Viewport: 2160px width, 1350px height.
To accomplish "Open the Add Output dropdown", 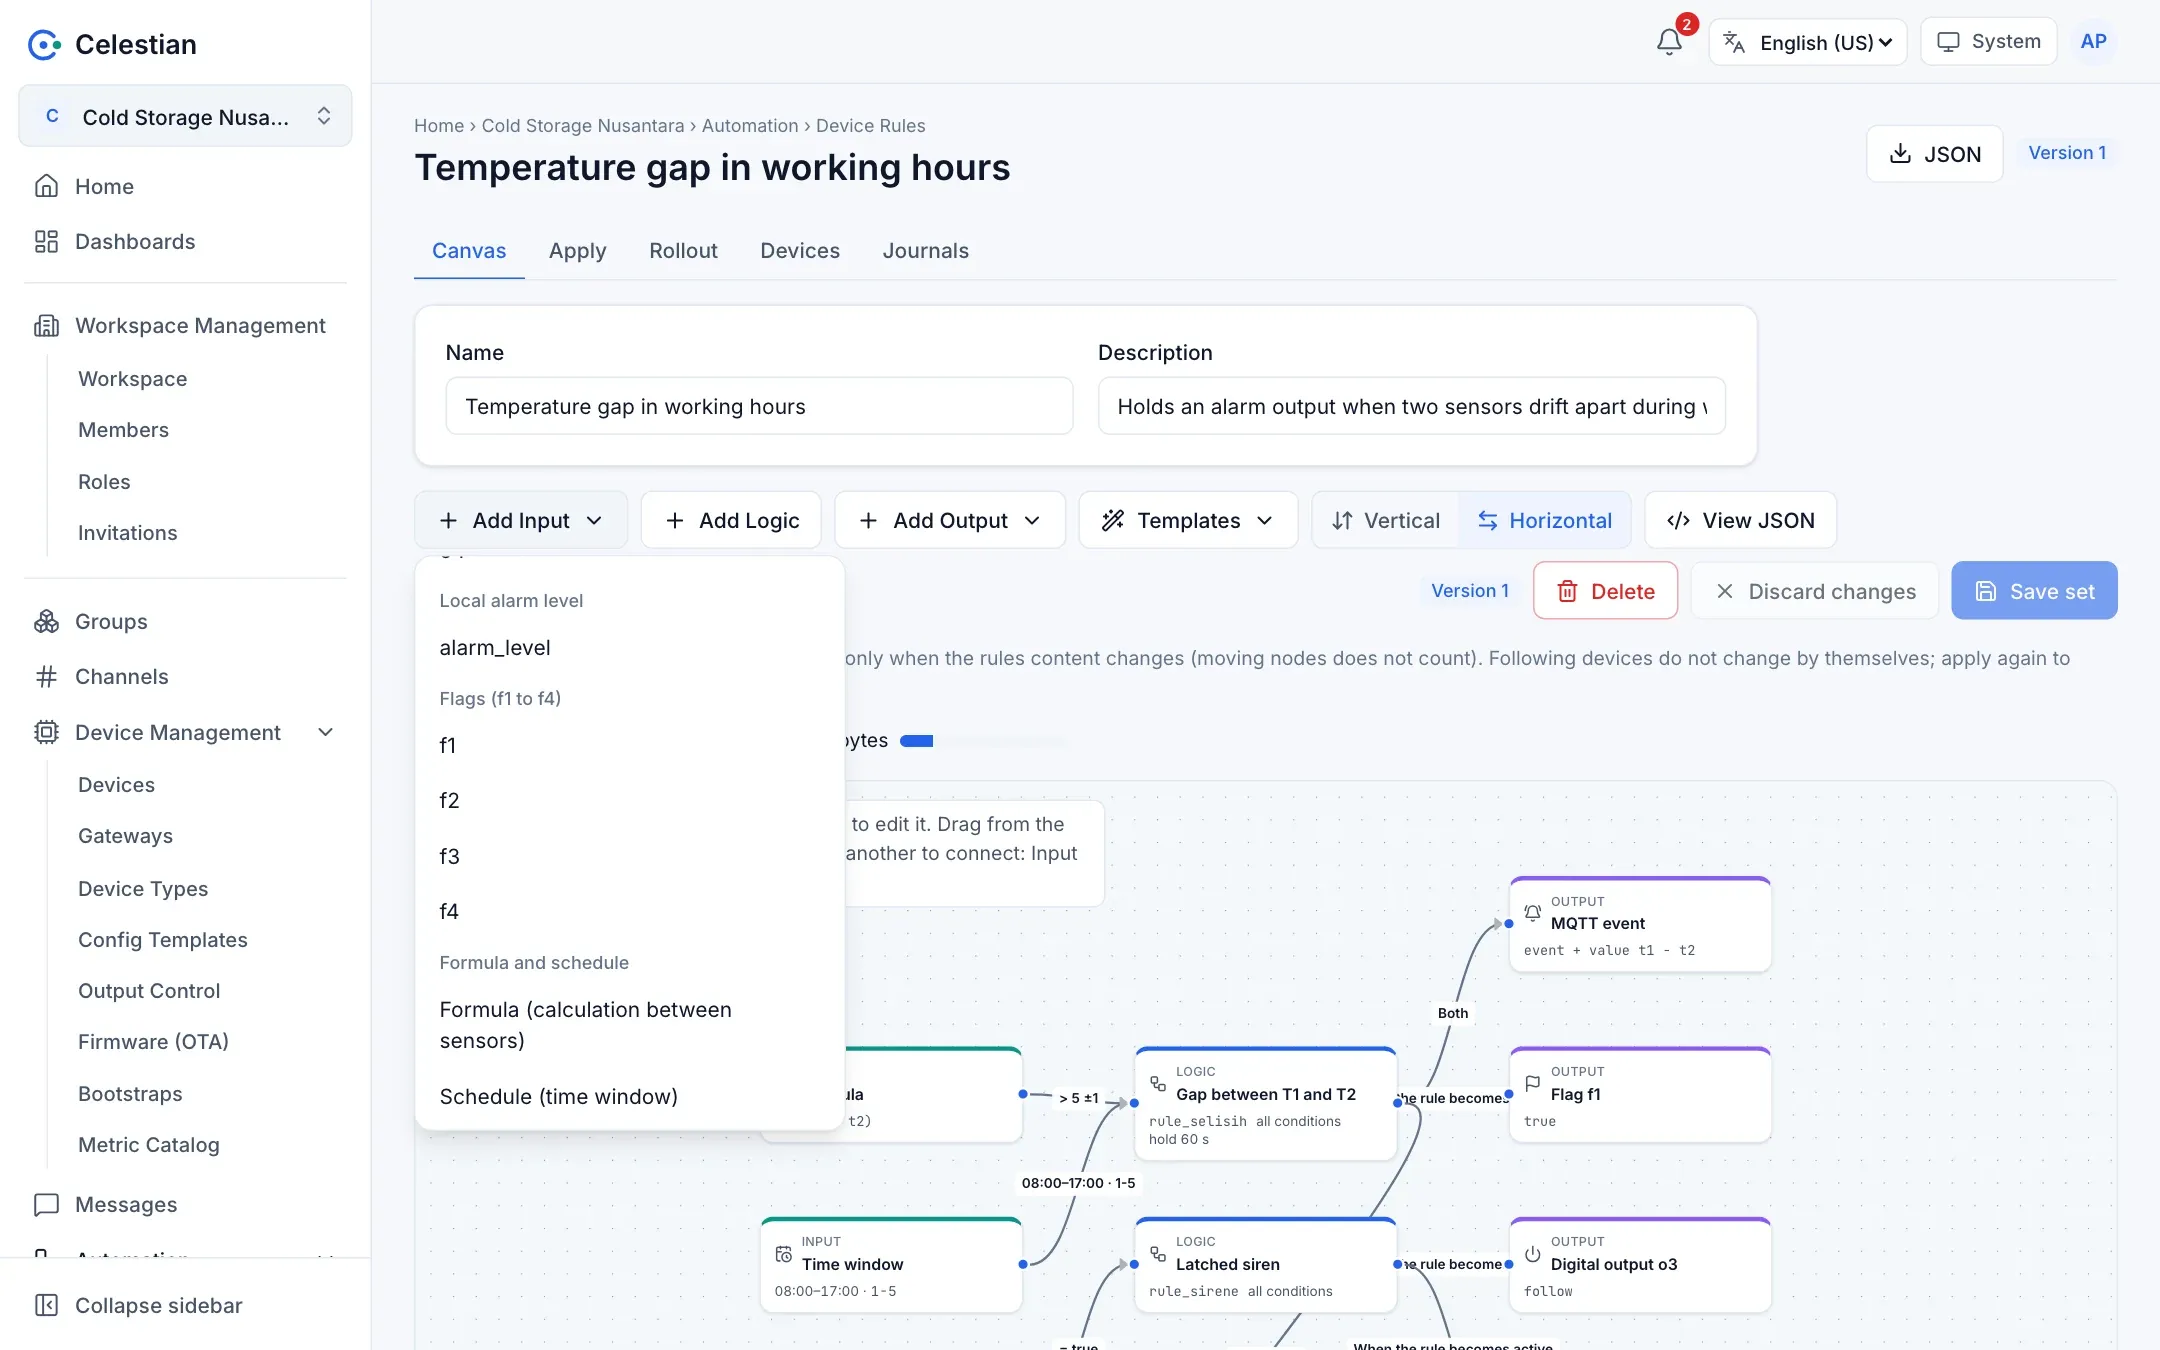I will [x=950, y=520].
